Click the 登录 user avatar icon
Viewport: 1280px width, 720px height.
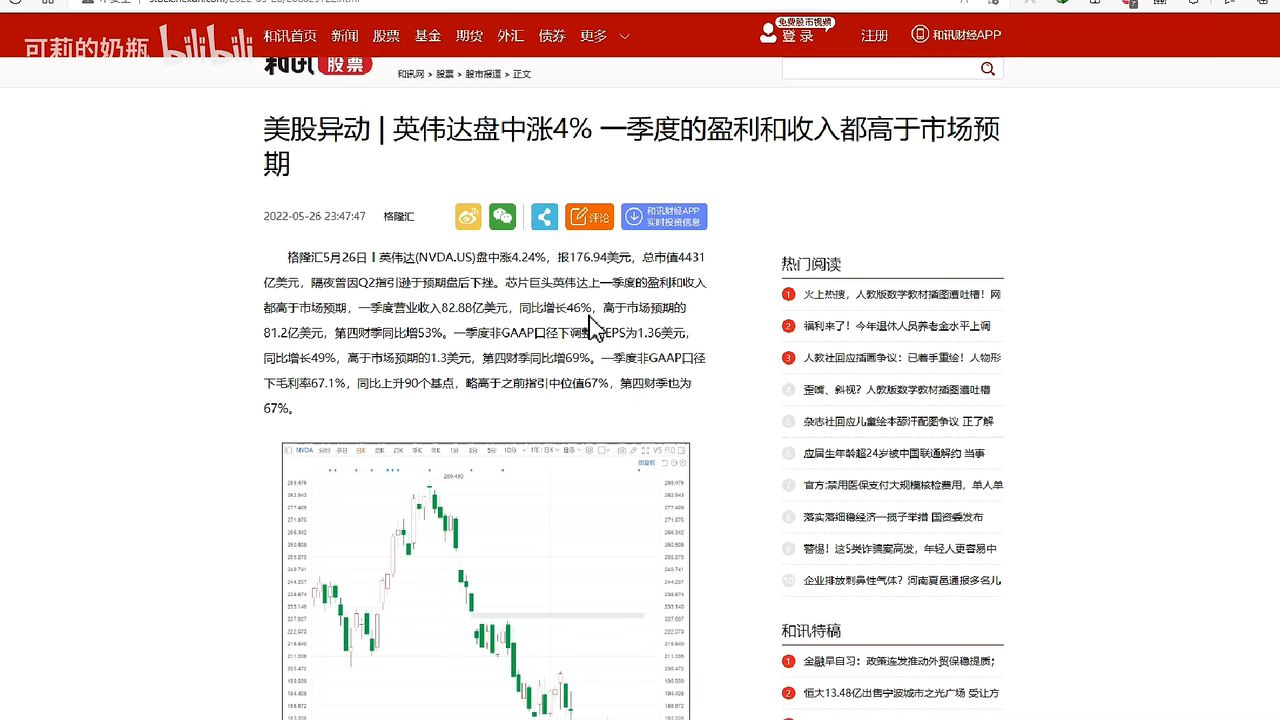click(x=768, y=34)
